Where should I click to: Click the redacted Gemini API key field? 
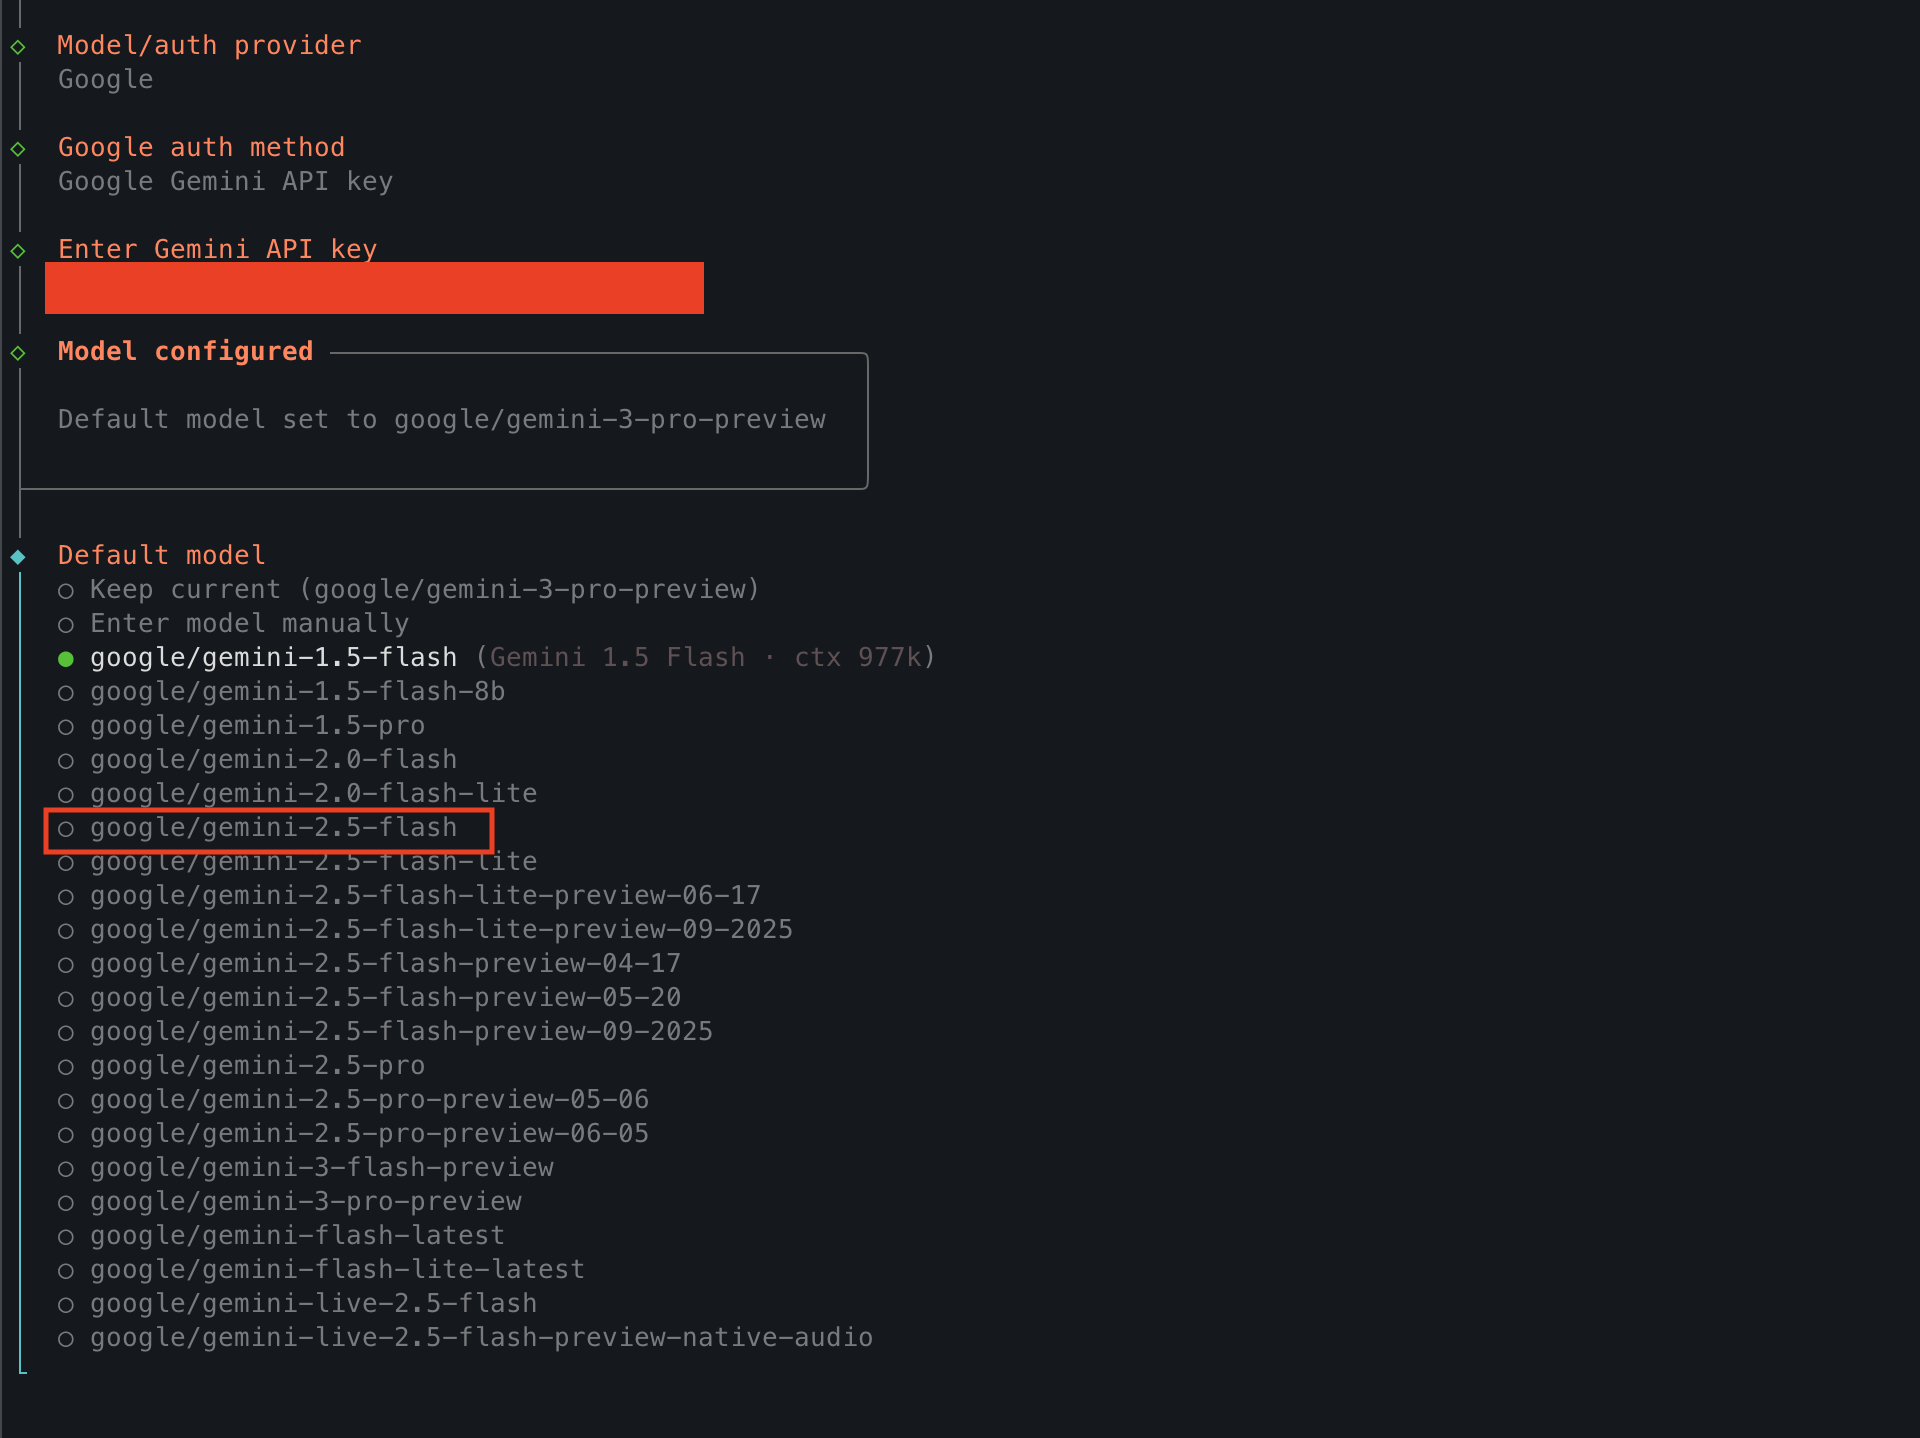[x=374, y=288]
